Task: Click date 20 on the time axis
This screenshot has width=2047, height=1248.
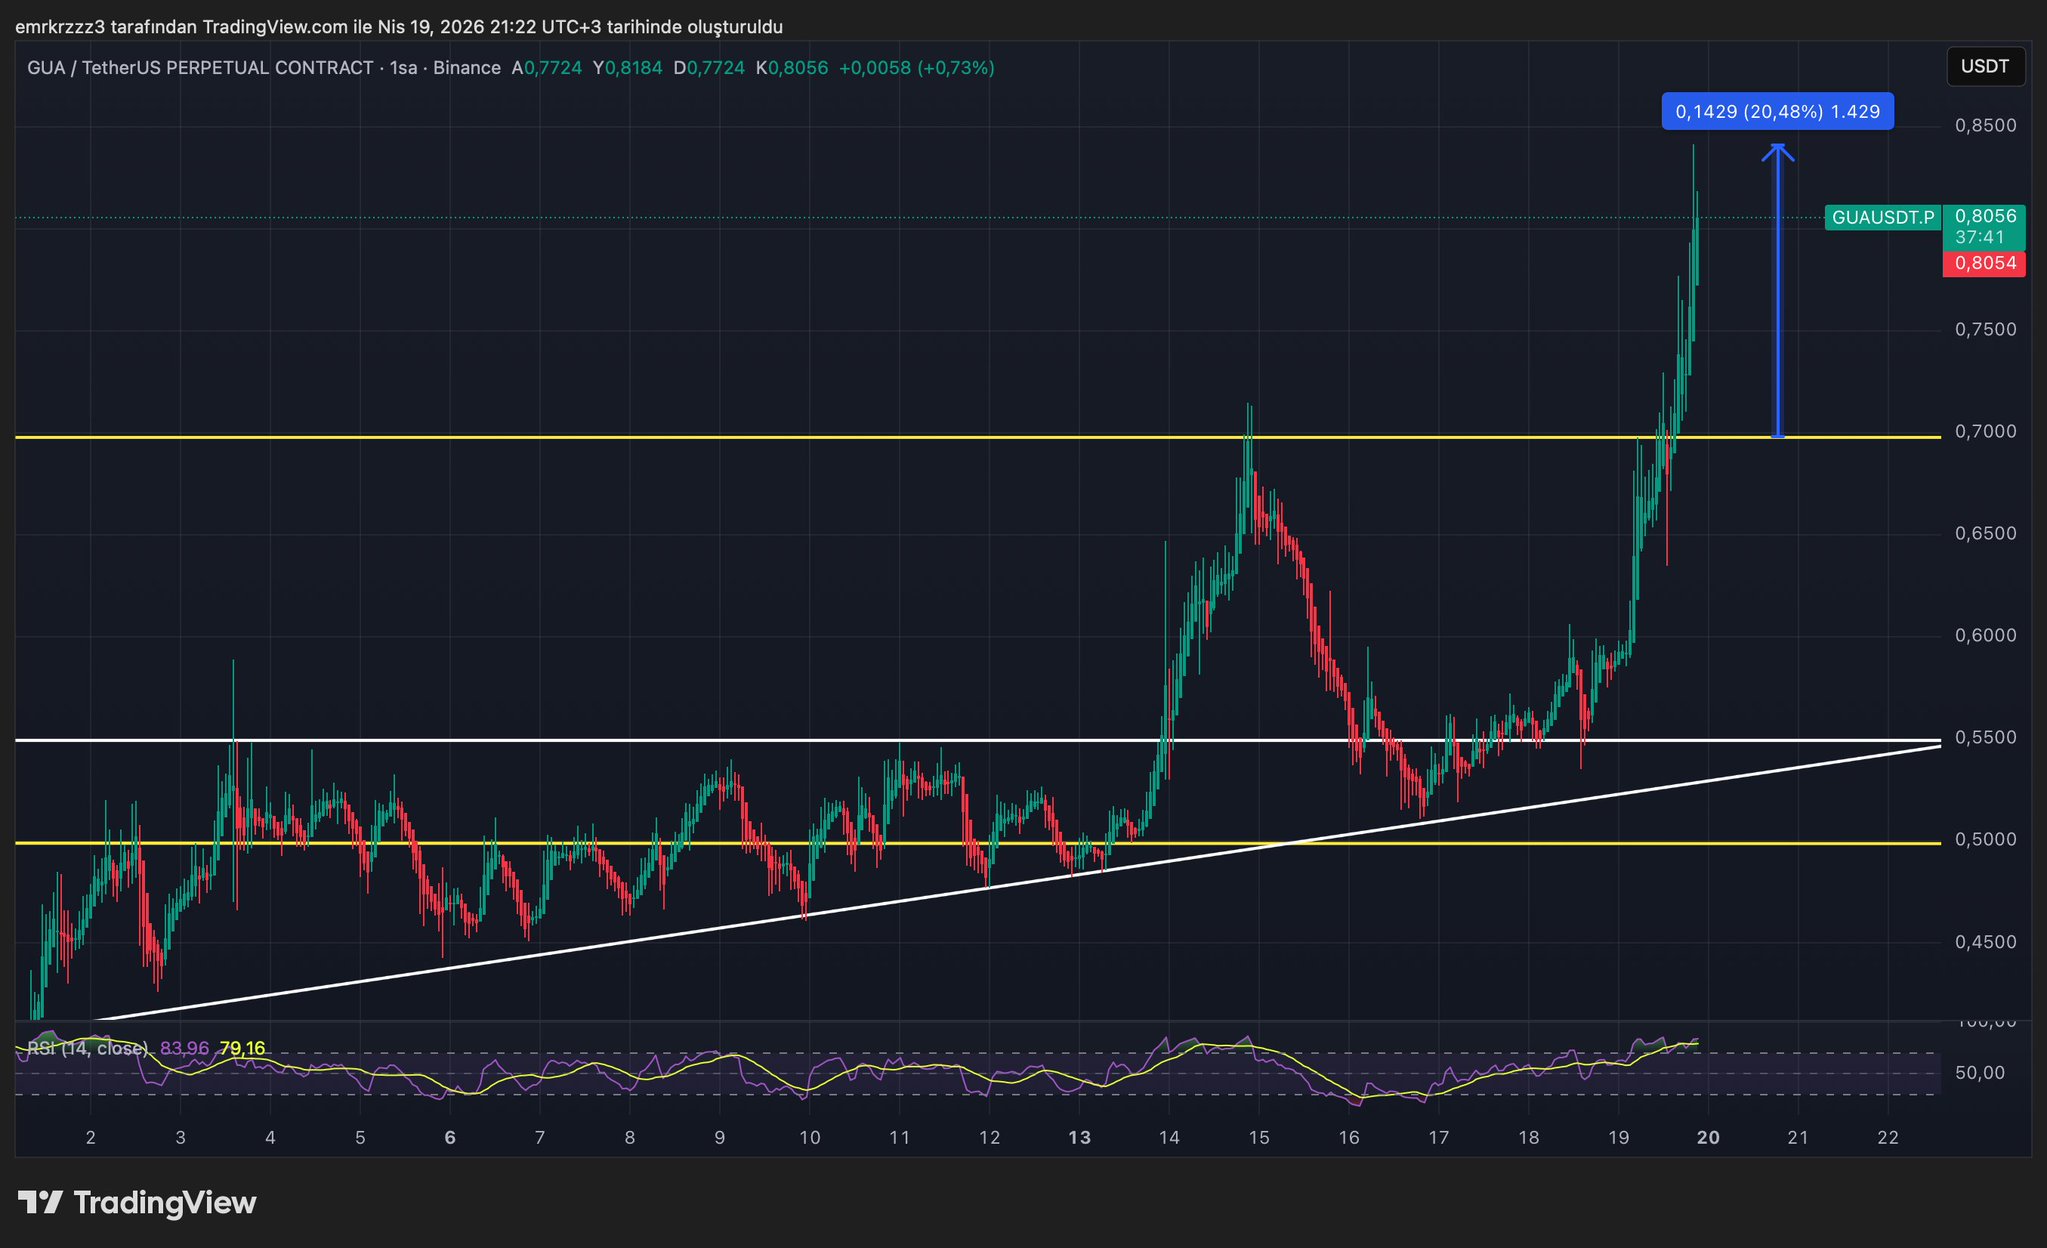Action: pos(1708,1137)
